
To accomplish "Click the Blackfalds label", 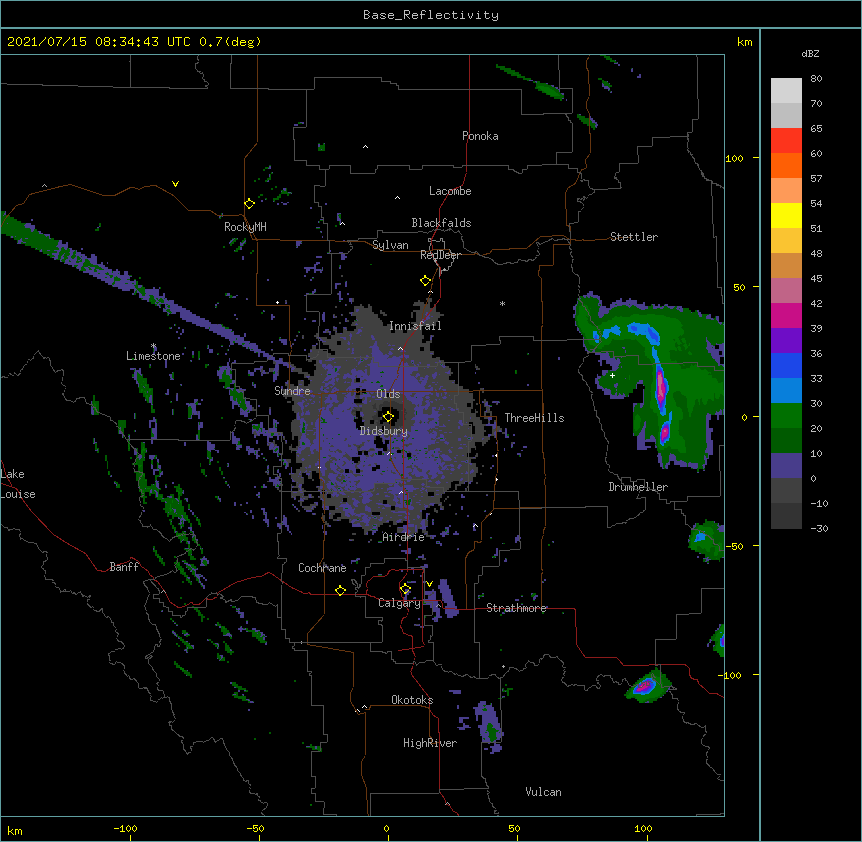I will (441, 223).
